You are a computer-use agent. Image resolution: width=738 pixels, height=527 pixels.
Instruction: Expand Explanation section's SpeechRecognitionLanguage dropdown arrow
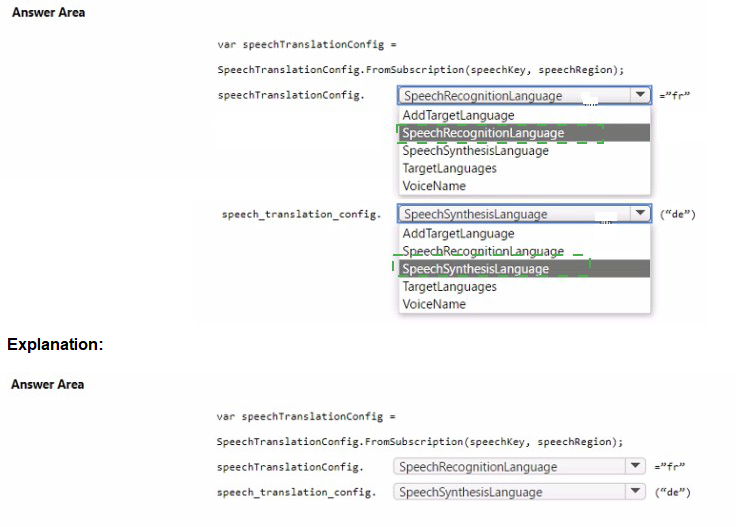pyautogui.click(x=632, y=466)
